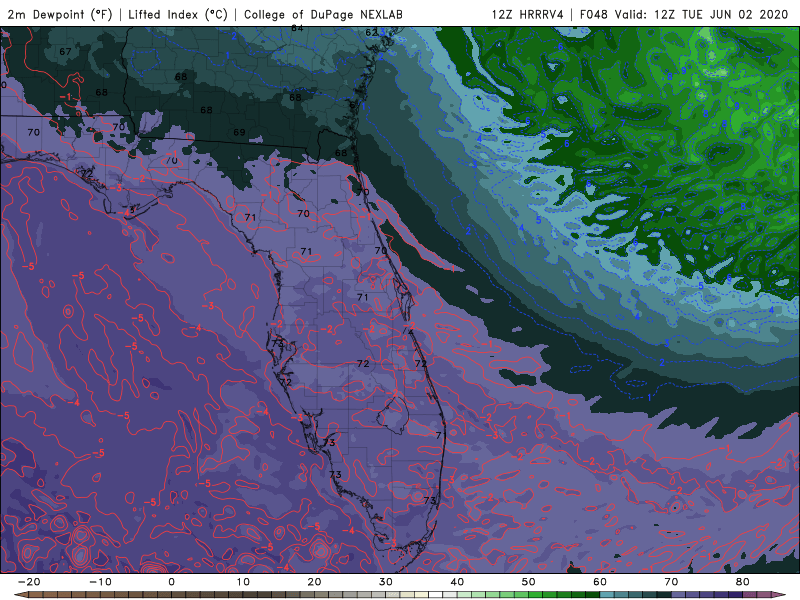800x600 pixels.
Task: Click the '20' colorbar label
Action: 314,582
